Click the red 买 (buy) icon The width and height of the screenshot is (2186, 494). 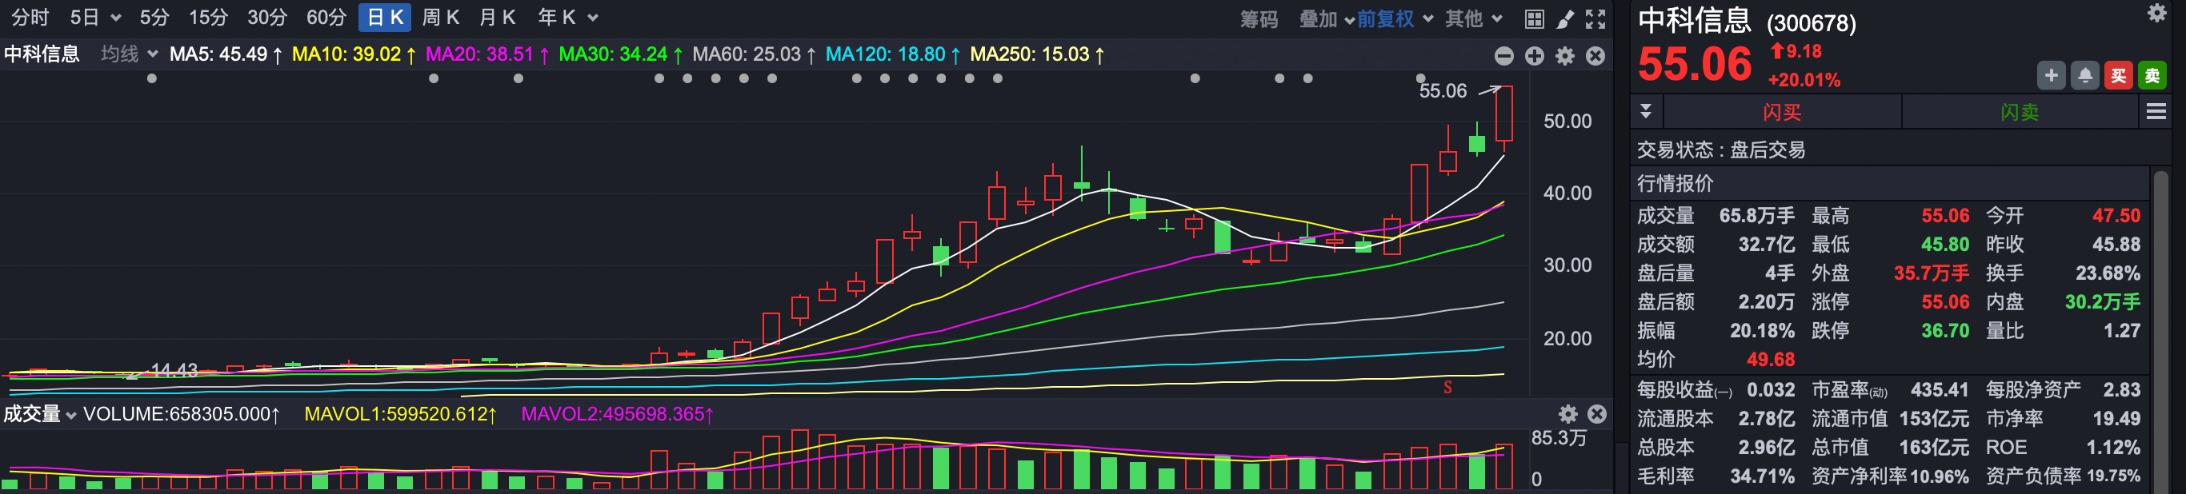[x=2118, y=76]
